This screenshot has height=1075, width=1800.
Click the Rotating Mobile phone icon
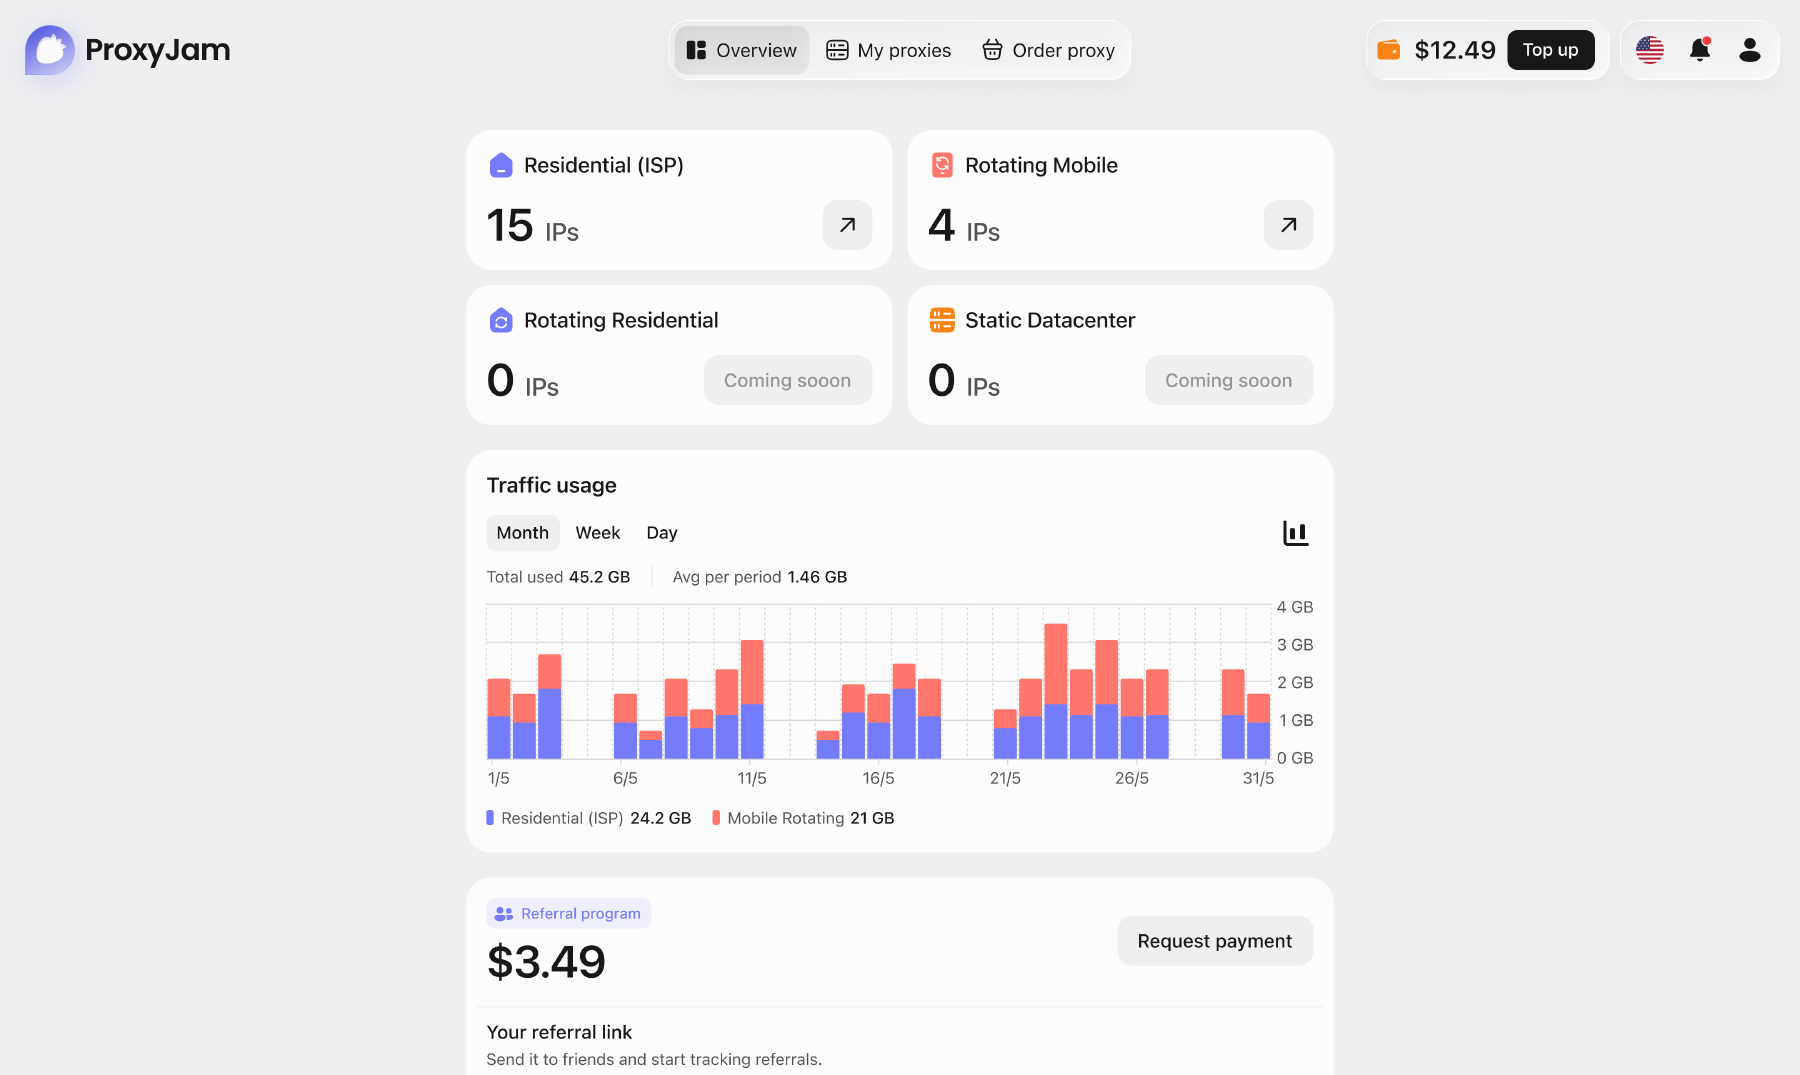pos(942,165)
